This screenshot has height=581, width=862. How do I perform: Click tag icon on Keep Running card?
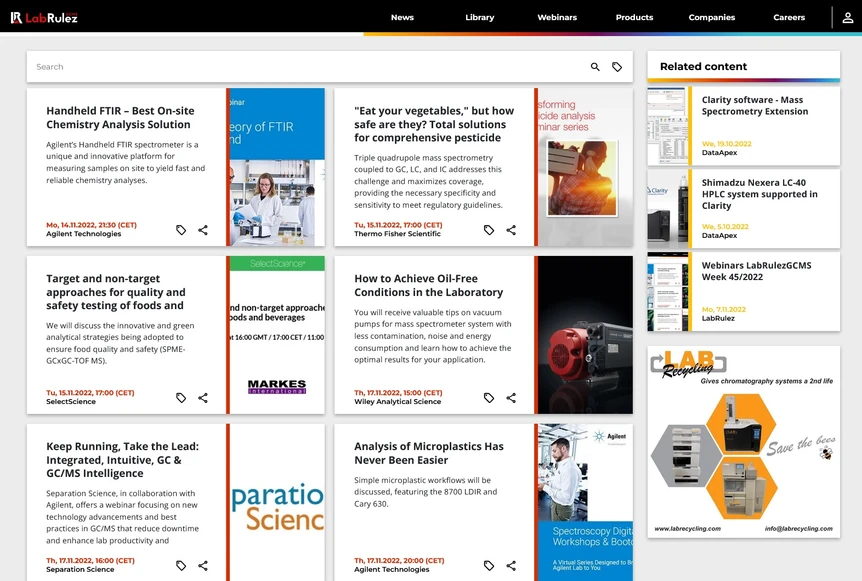pos(181,565)
